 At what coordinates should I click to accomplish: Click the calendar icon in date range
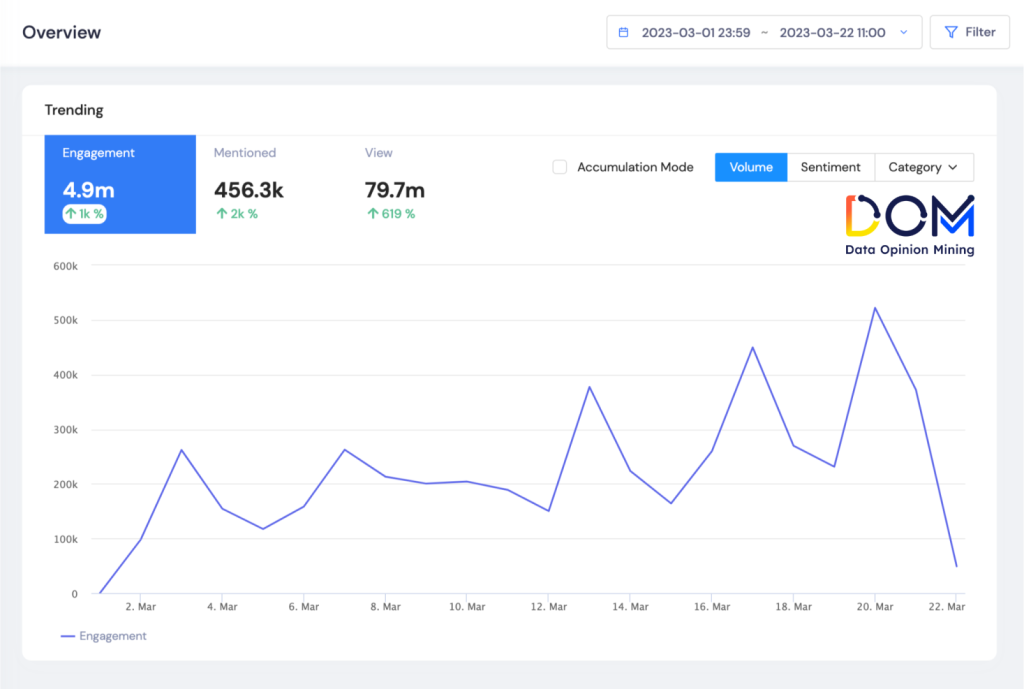[624, 32]
